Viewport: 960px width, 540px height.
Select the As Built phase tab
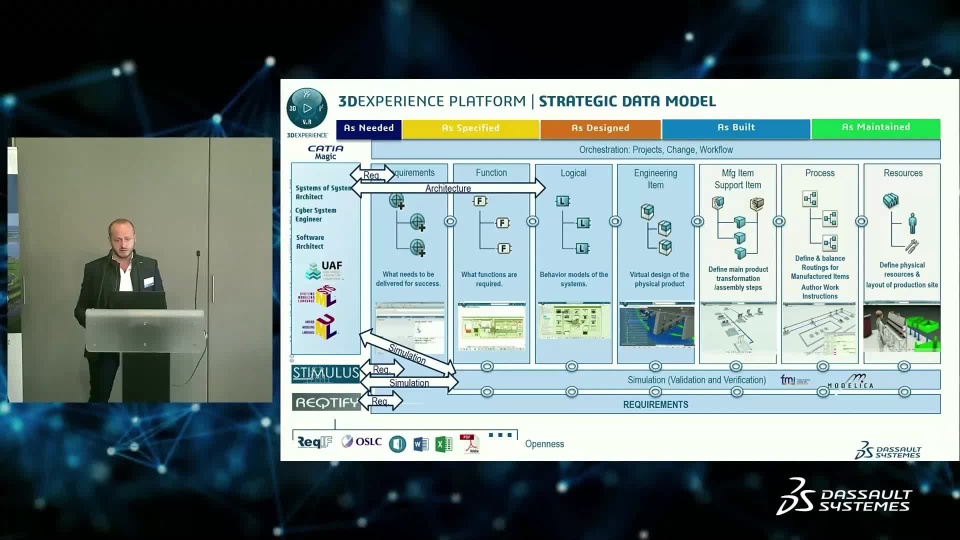pyautogui.click(x=736, y=128)
